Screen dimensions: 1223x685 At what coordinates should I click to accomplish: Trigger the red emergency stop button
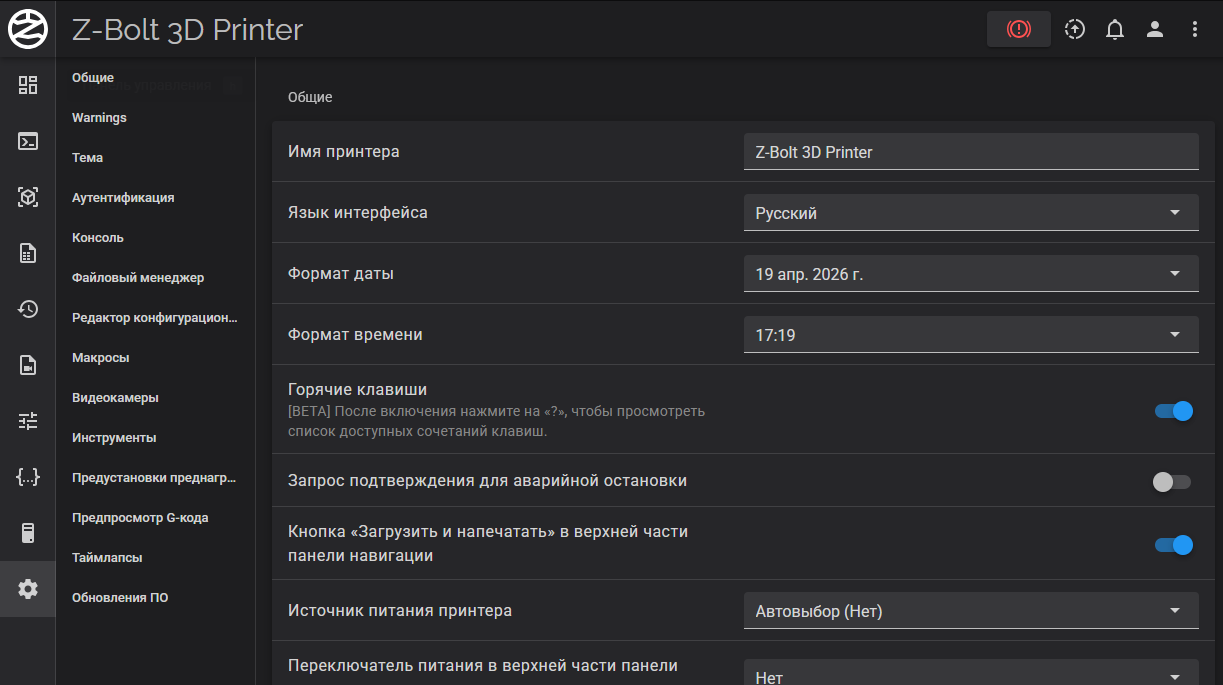(x=1019, y=29)
